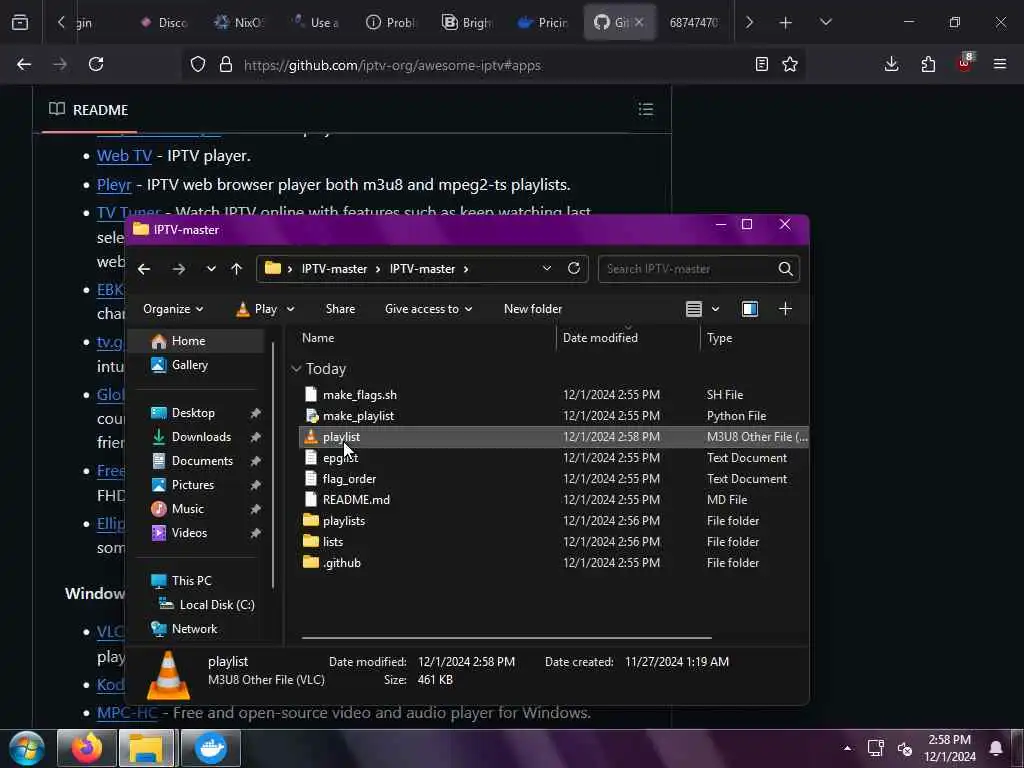Go back in Firefox browser
Viewport: 1024px width, 768px height.
coord(24,64)
